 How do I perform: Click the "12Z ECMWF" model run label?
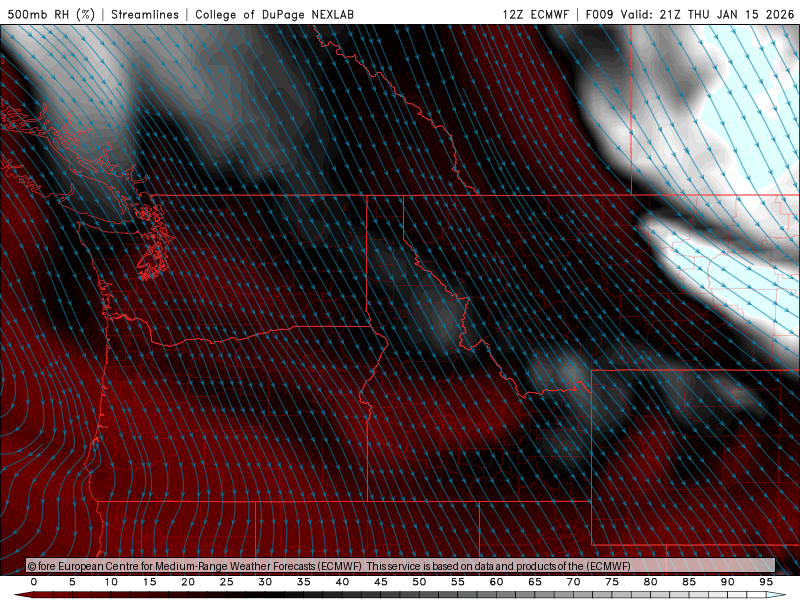[535, 14]
